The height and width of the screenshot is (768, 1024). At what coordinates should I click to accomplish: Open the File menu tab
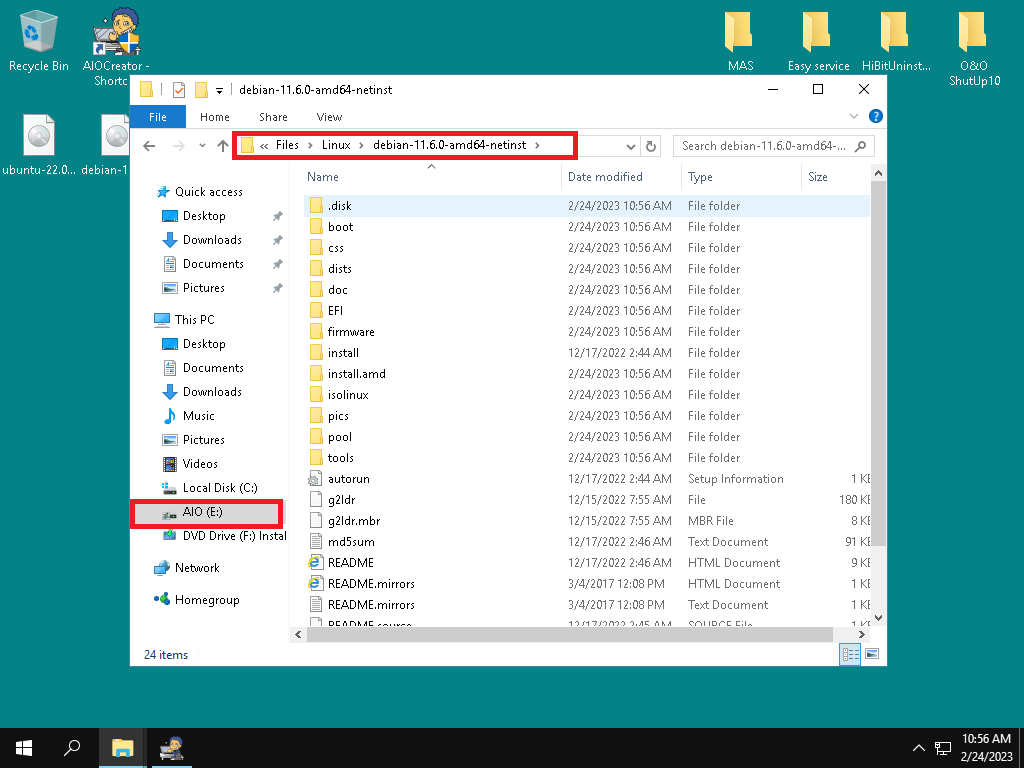click(158, 117)
